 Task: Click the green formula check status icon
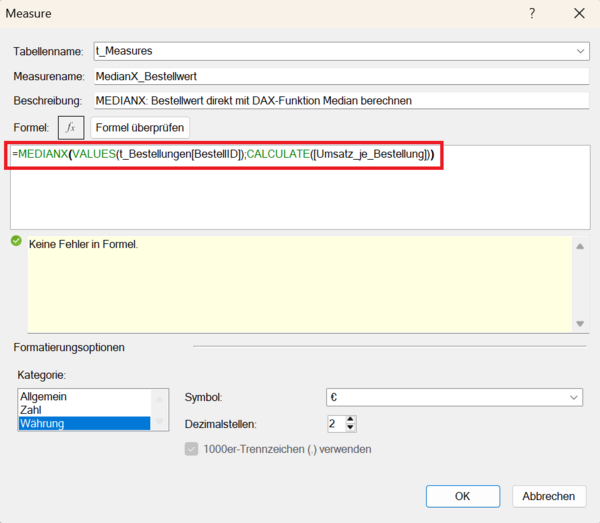(x=16, y=241)
